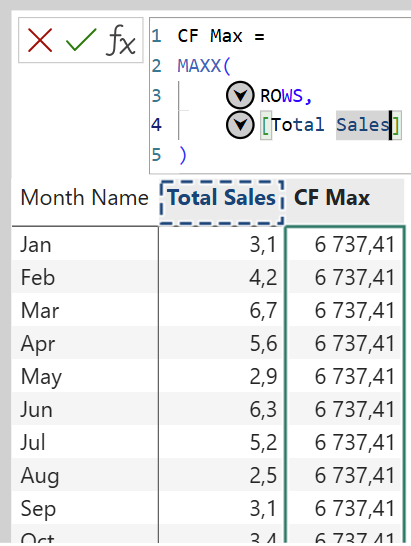Select the CF Max column header
The width and height of the screenshot is (411, 546).
332,198
